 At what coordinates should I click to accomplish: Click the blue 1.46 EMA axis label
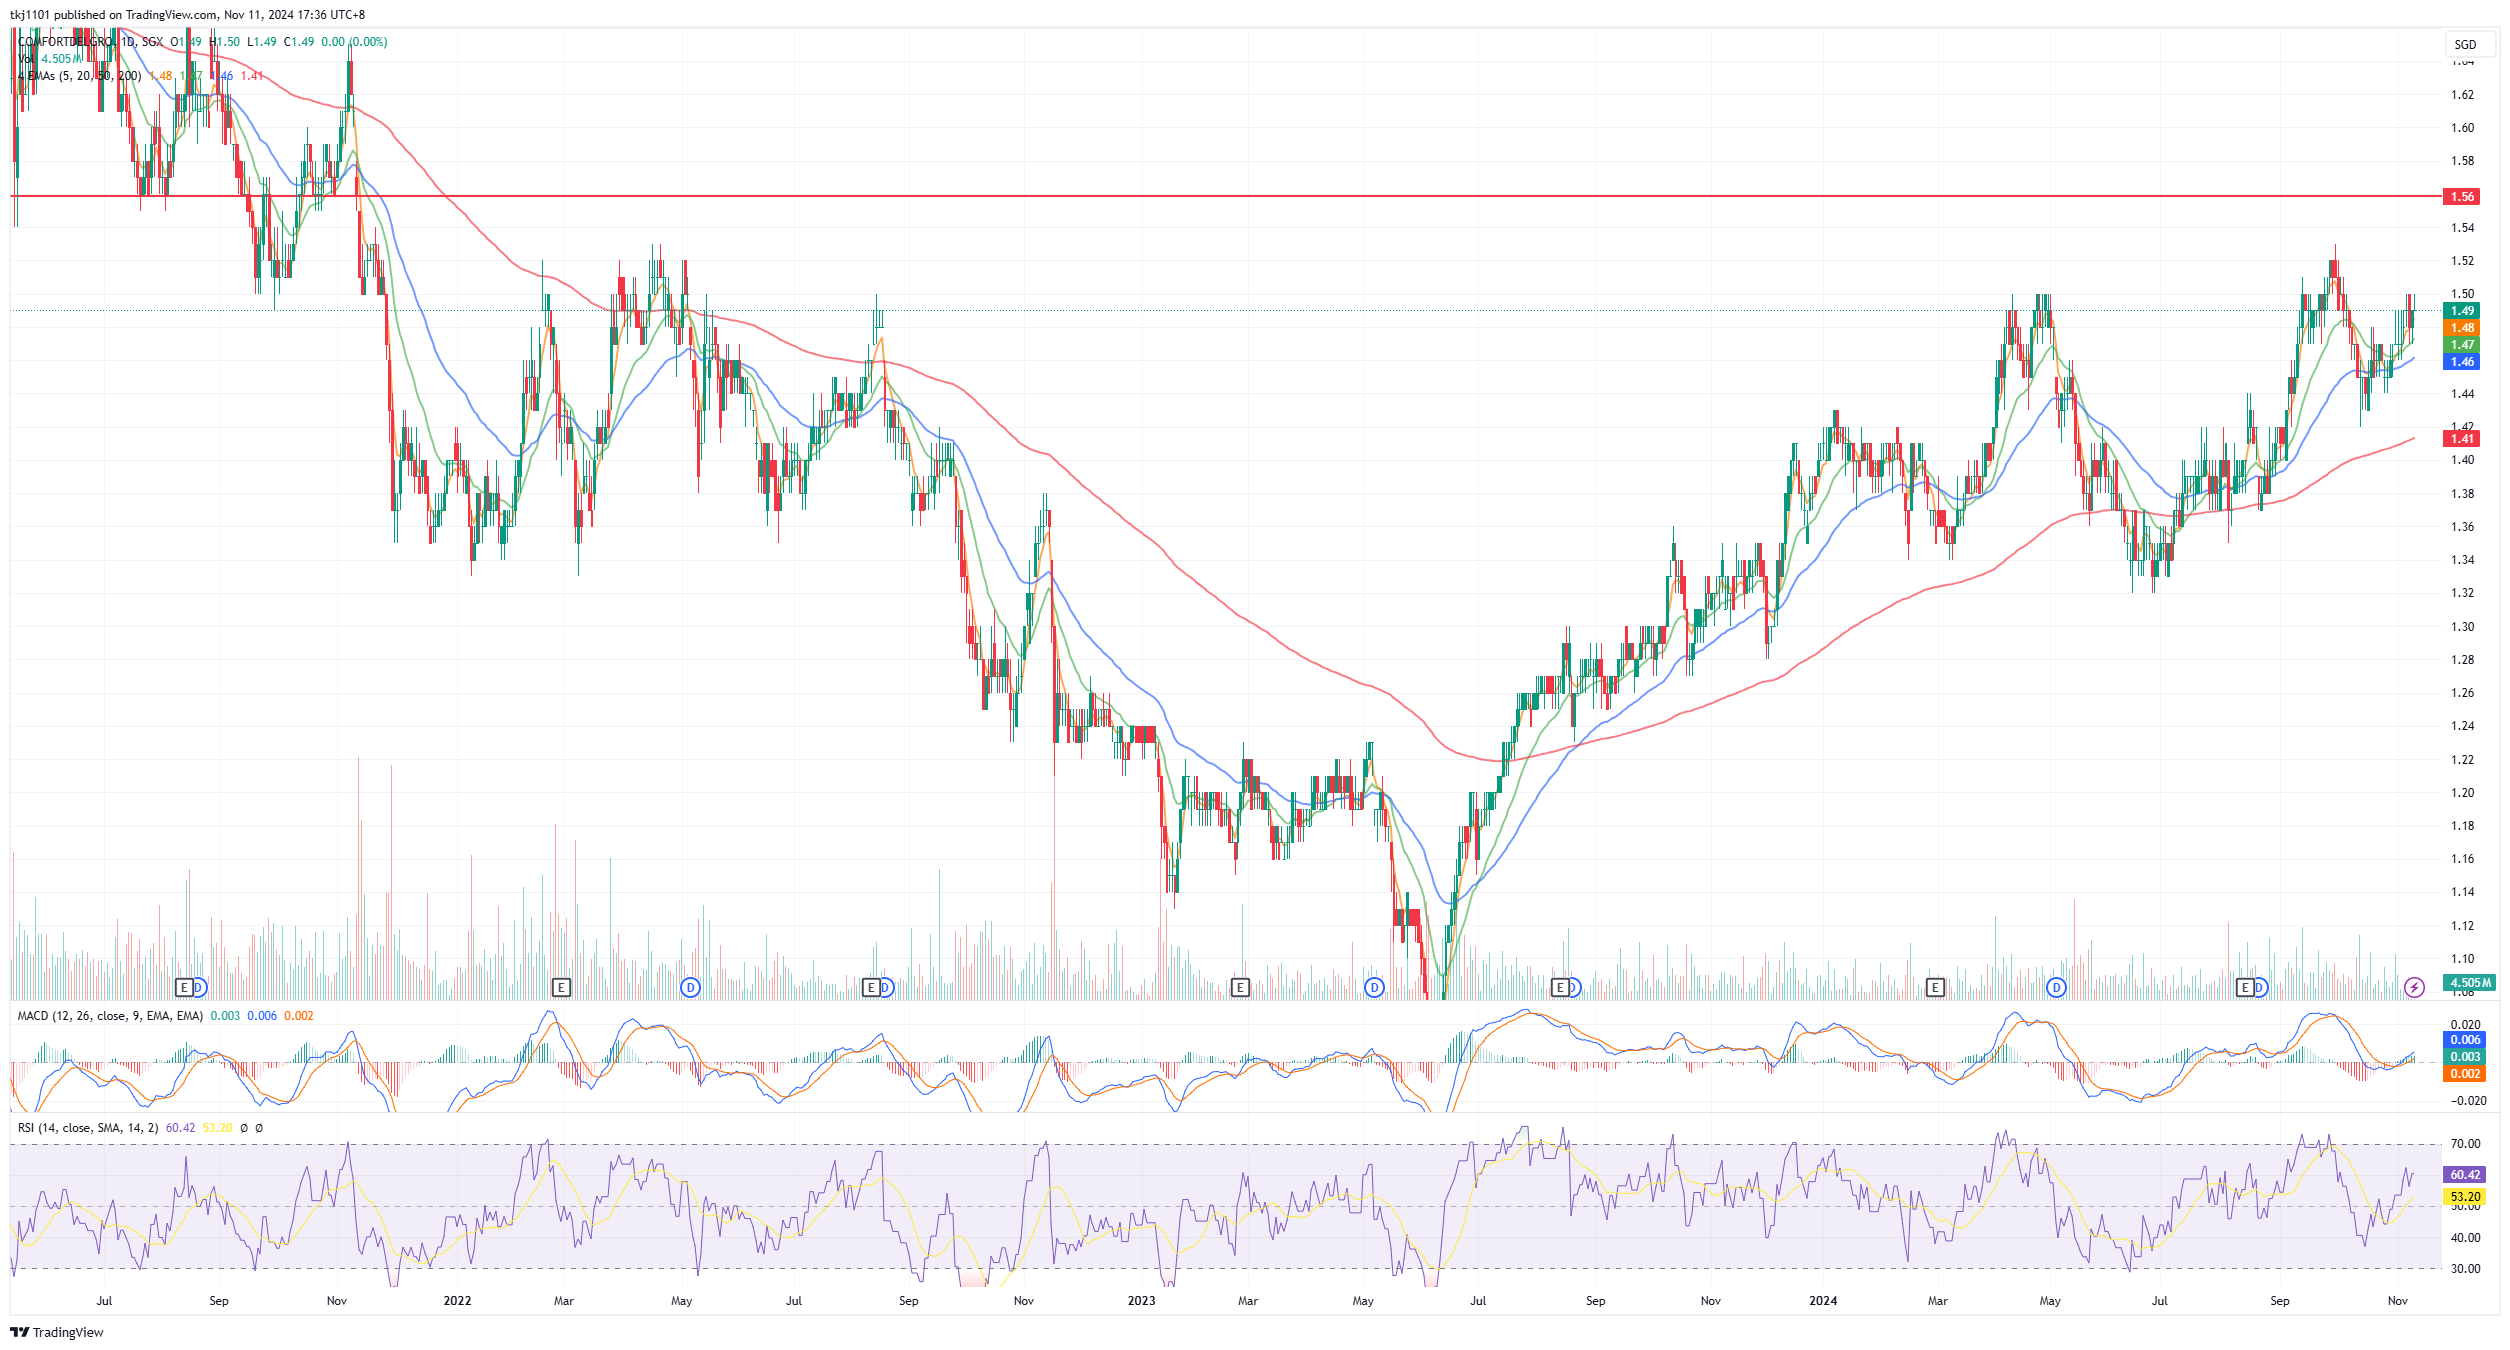pyautogui.click(x=2461, y=362)
